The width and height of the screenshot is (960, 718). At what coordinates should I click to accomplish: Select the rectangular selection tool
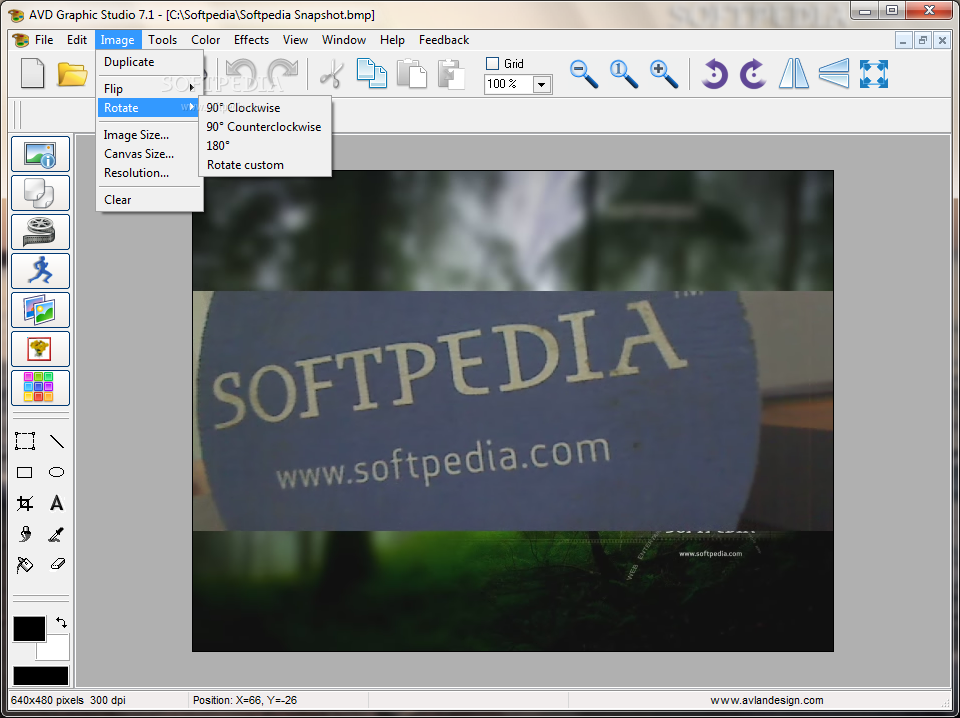click(x=25, y=441)
